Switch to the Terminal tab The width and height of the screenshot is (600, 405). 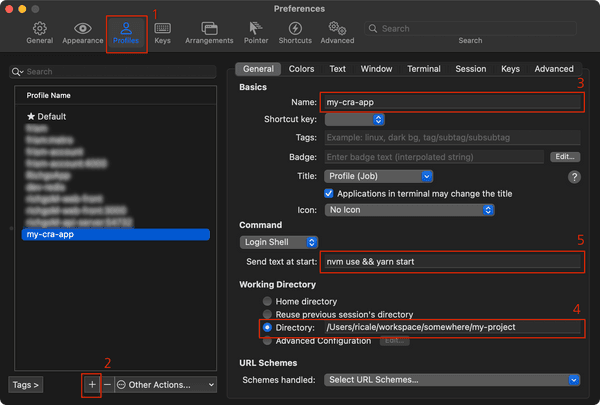pyautogui.click(x=424, y=69)
